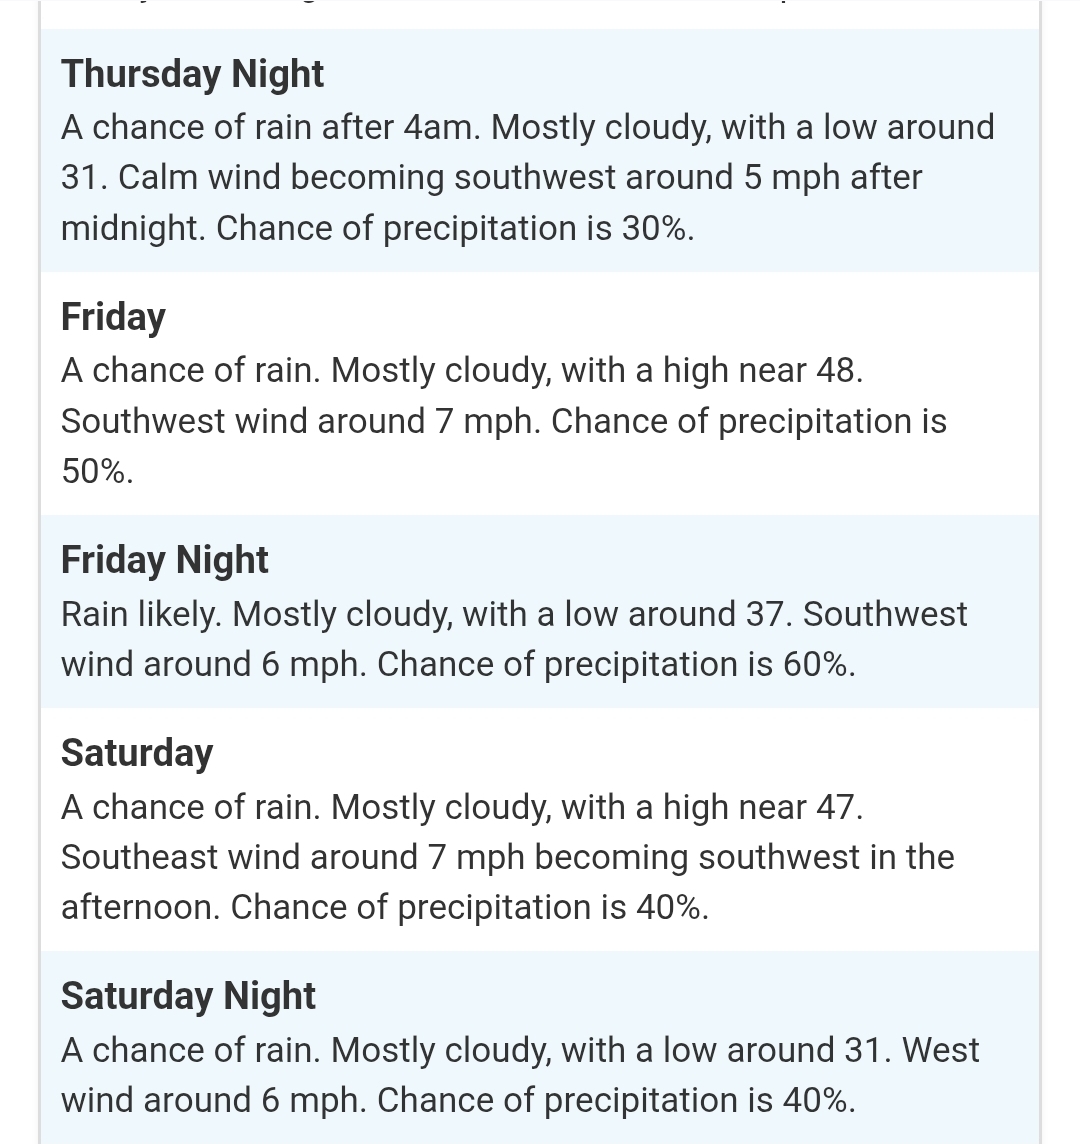Screen dimensions: 1080x1144
Task: Select the Friday forecast heading
Action: [113, 317]
